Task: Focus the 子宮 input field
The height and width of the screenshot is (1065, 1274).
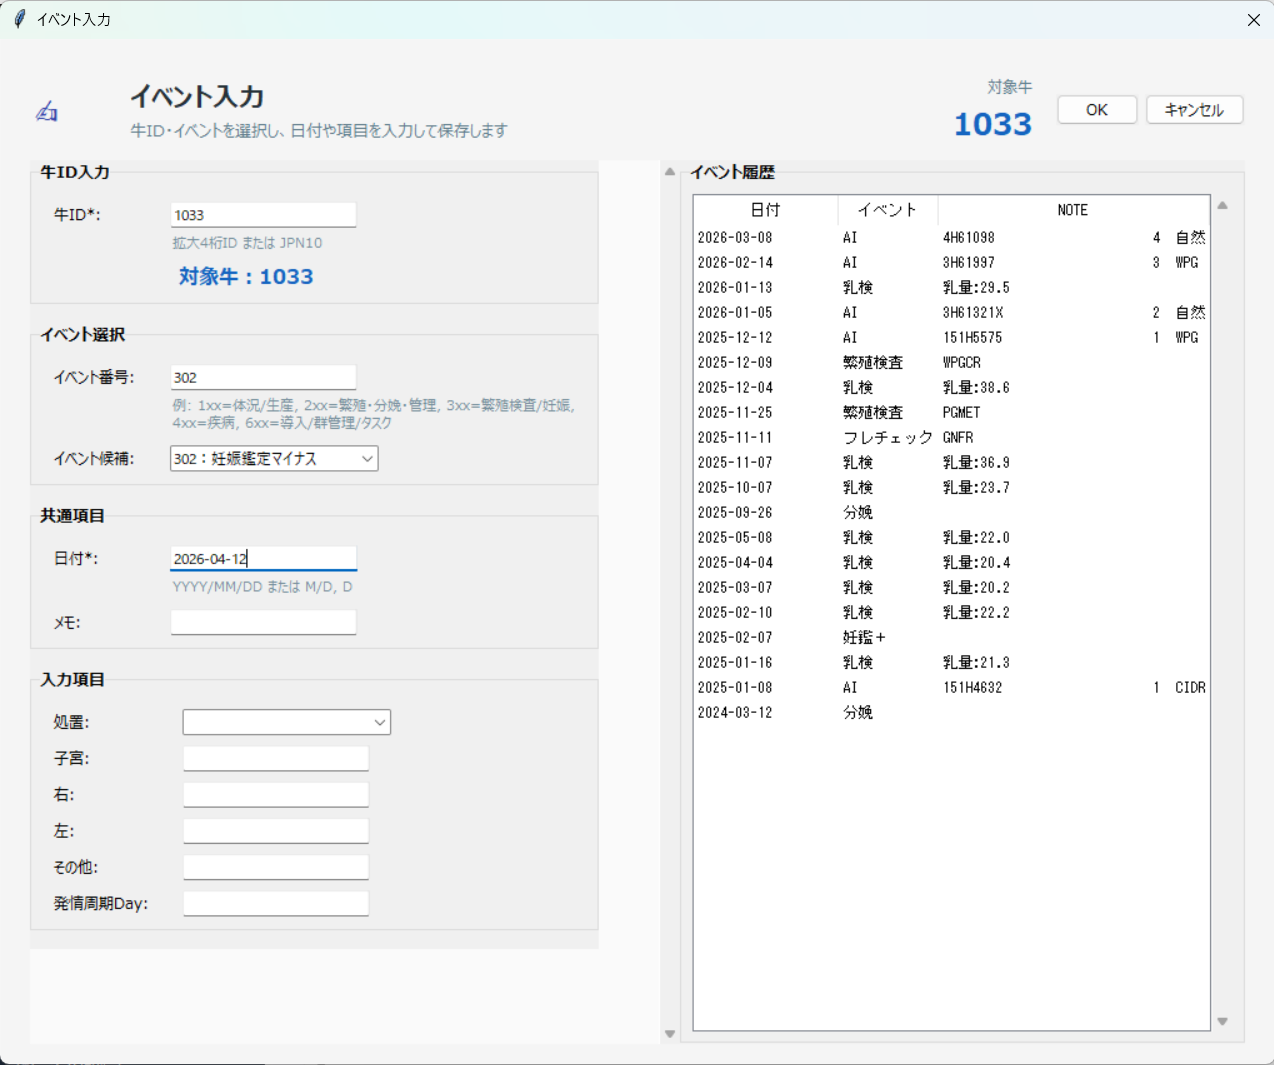Action: [276, 758]
